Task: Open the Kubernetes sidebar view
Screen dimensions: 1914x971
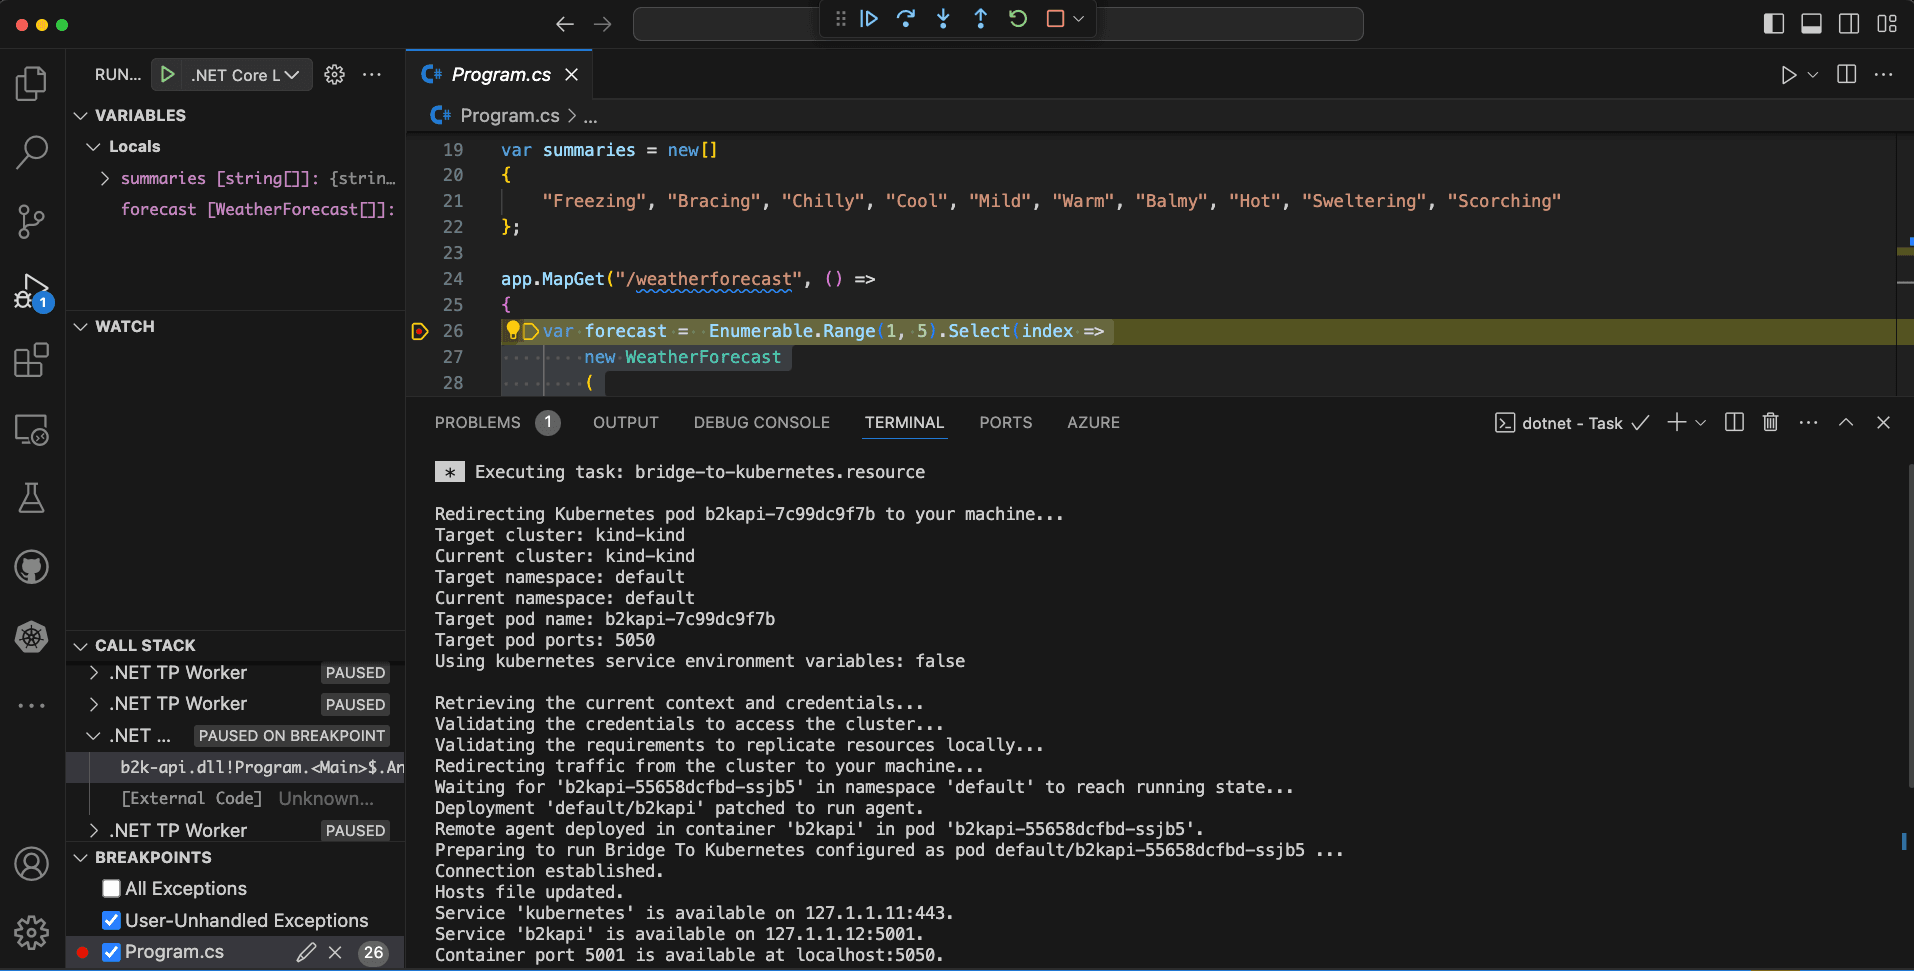Action: [x=31, y=636]
